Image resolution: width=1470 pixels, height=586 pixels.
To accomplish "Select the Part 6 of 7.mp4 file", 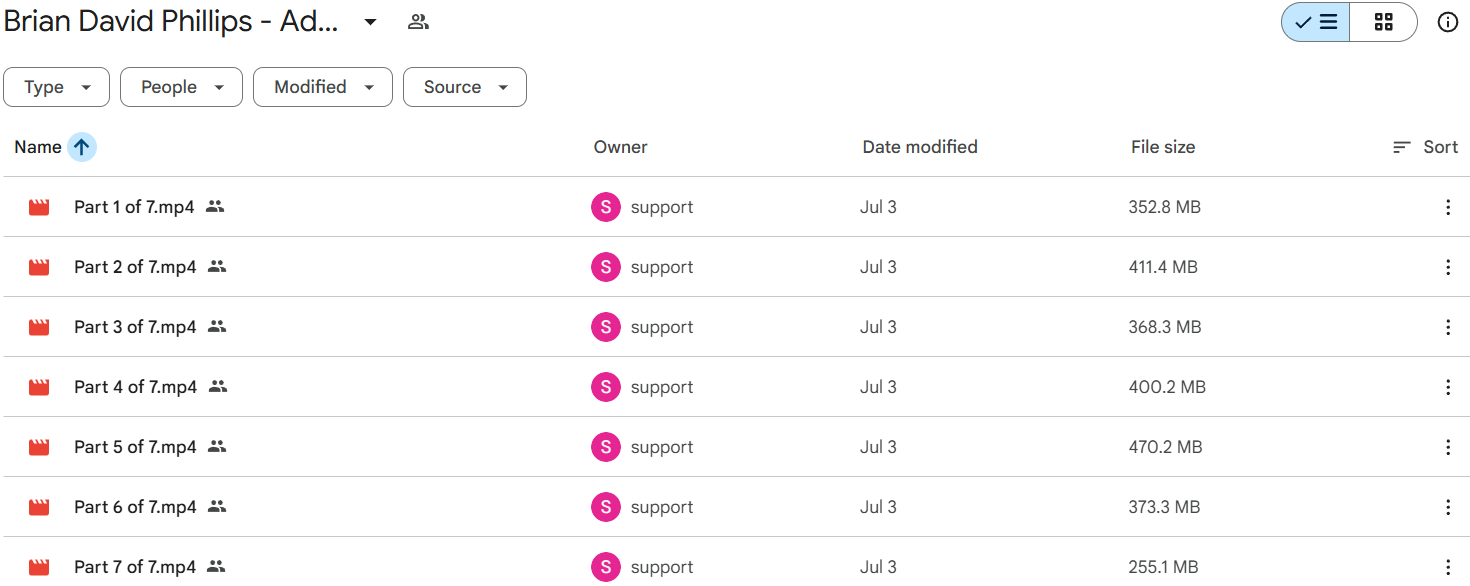I will [135, 507].
